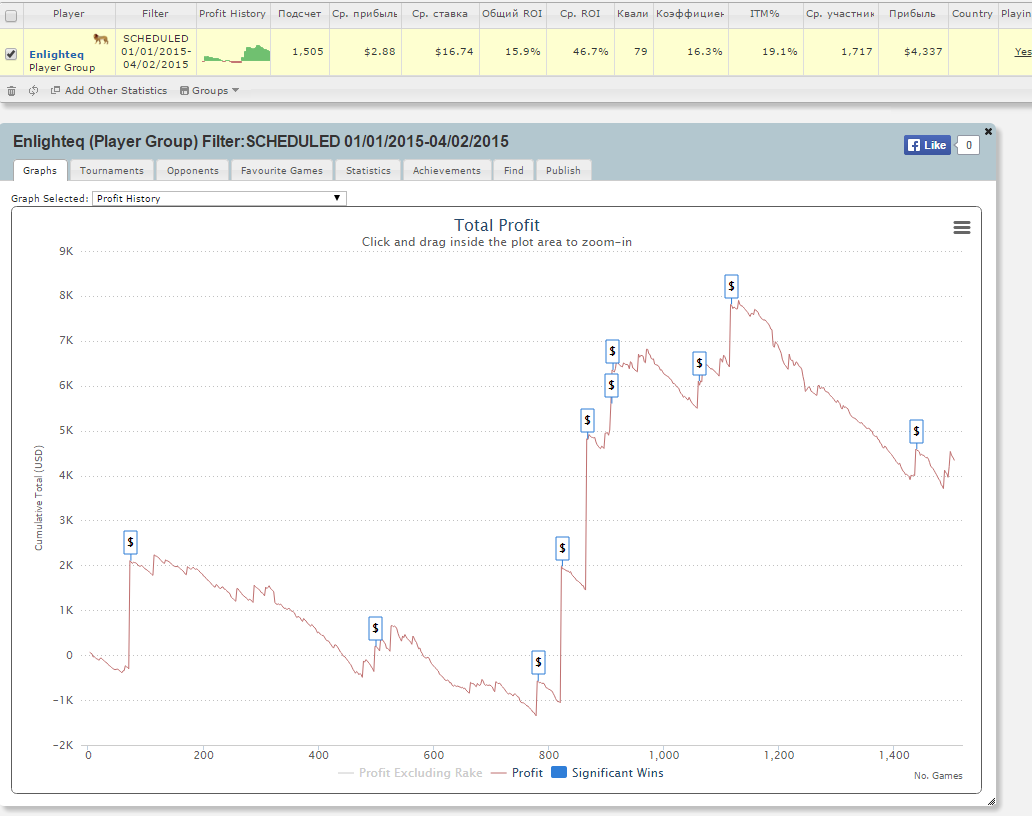This screenshot has width=1032, height=816.
Task: Sort by the Ср. ROI column header
Action: (x=580, y=14)
